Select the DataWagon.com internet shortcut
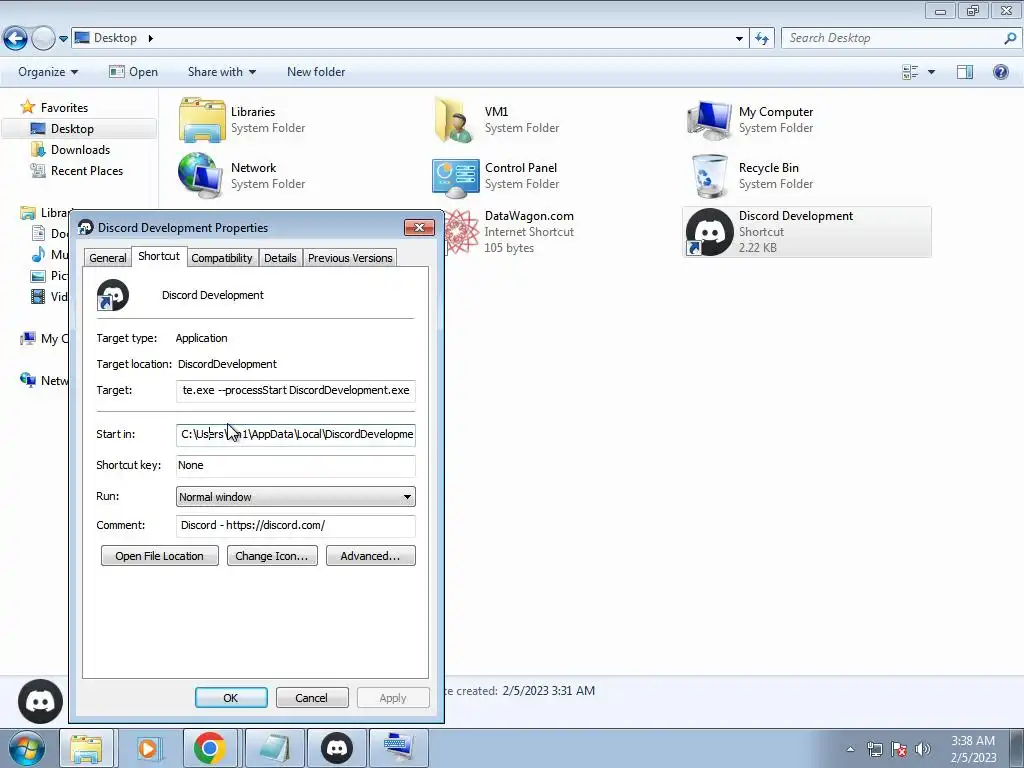This screenshot has width=1024, height=768. (529, 232)
